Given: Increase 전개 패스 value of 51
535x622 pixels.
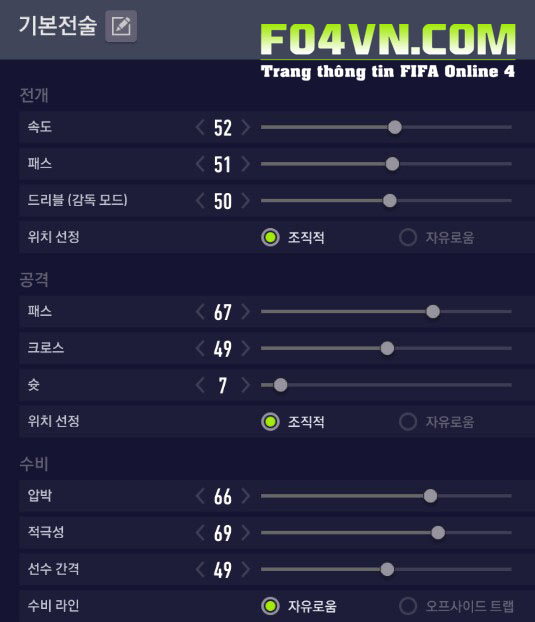Looking at the screenshot, I should click(x=246, y=164).
